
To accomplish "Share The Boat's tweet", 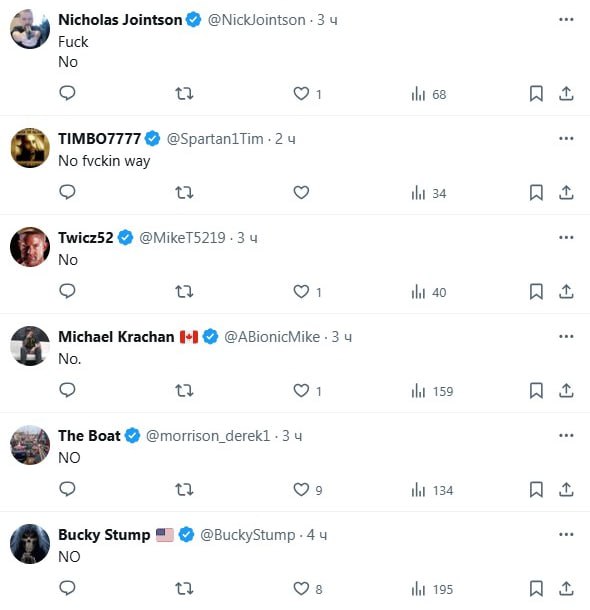I will 566,489.
